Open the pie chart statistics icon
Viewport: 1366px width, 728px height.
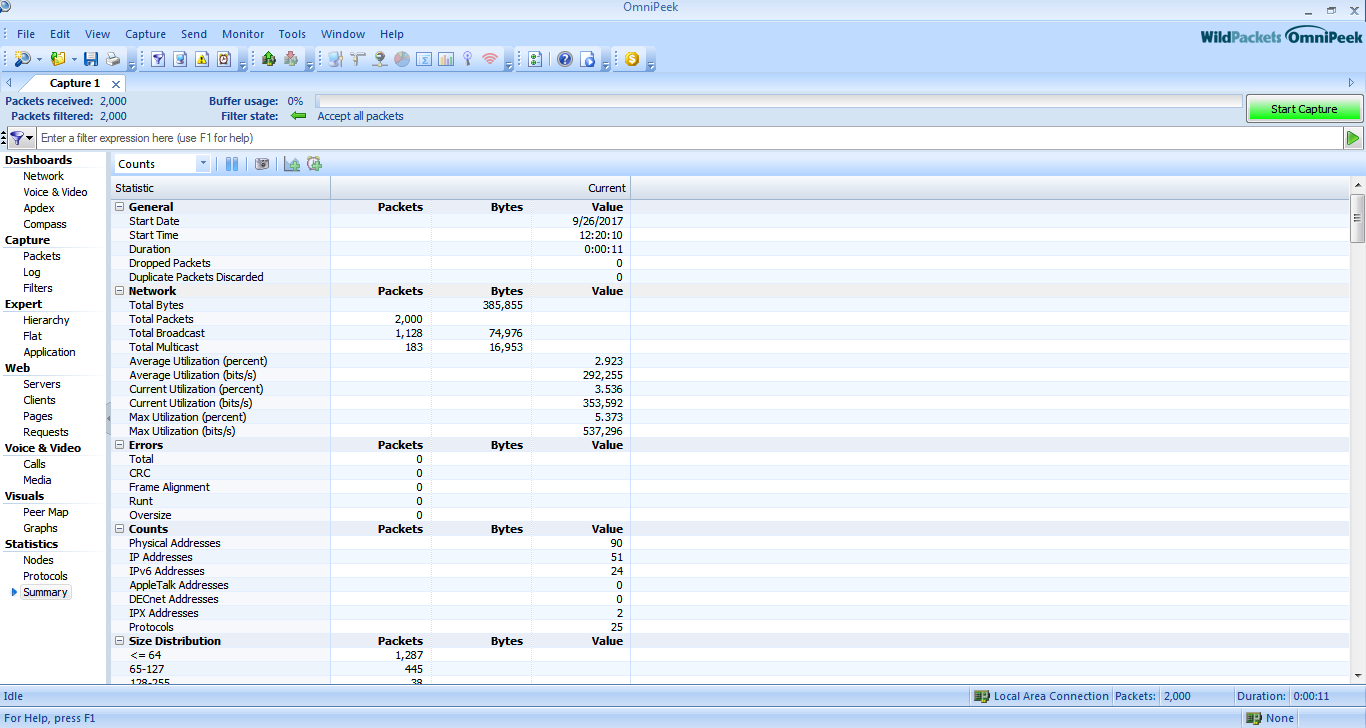(401, 60)
